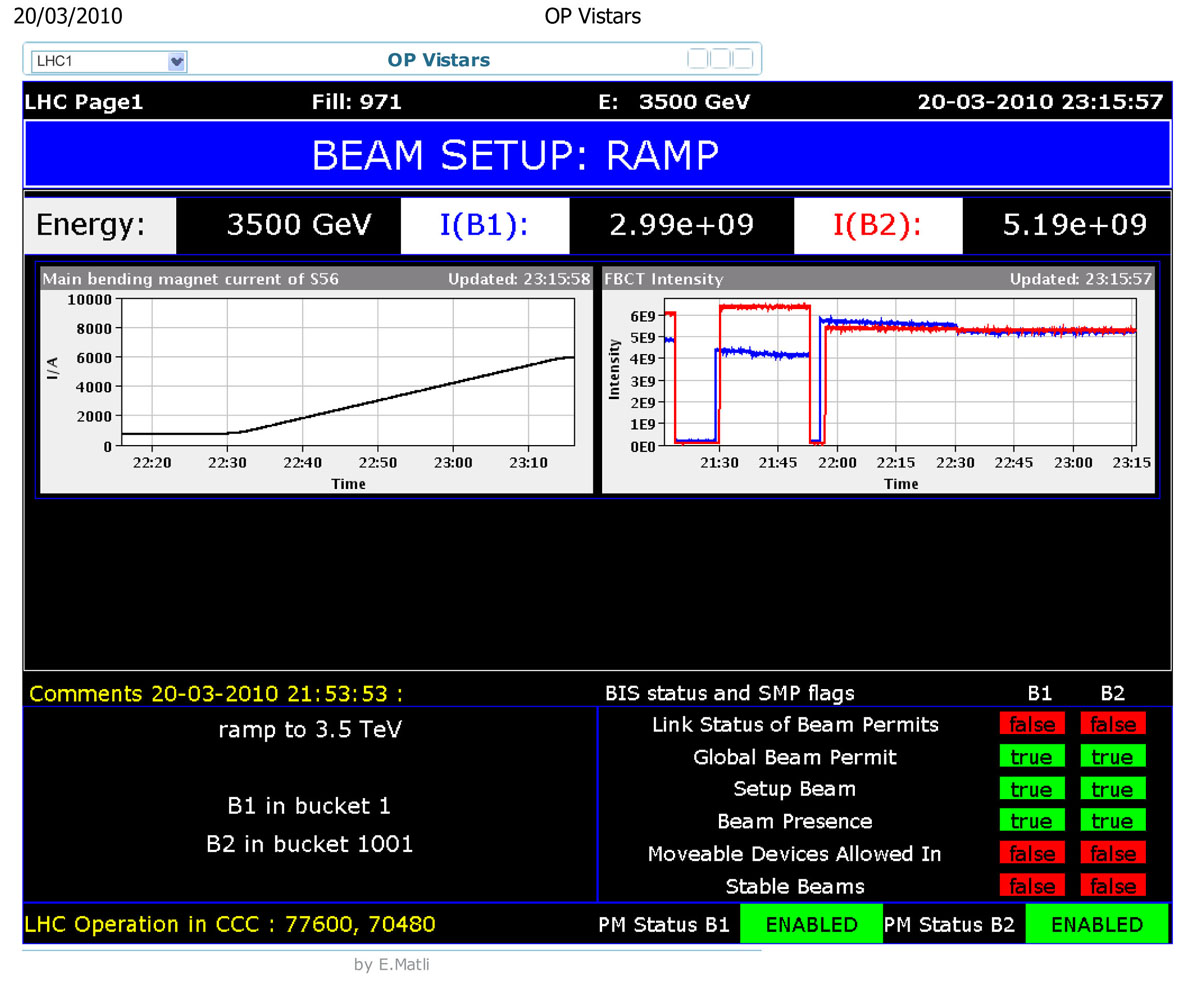Image resolution: width=1181 pixels, height=993 pixels.
Task: Click B1 true cell for Setup Beam
Action: tap(1032, 789)
